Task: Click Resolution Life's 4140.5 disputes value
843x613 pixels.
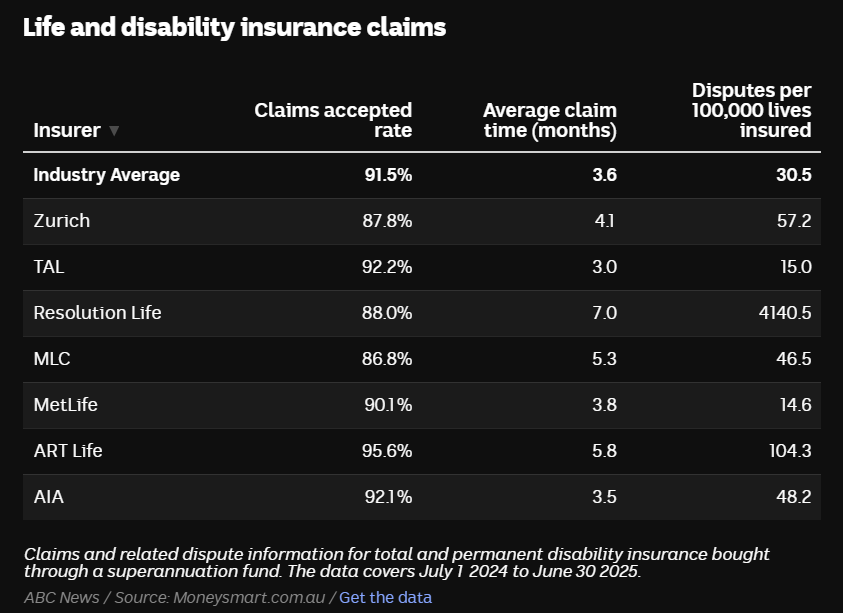Action: 784,313
